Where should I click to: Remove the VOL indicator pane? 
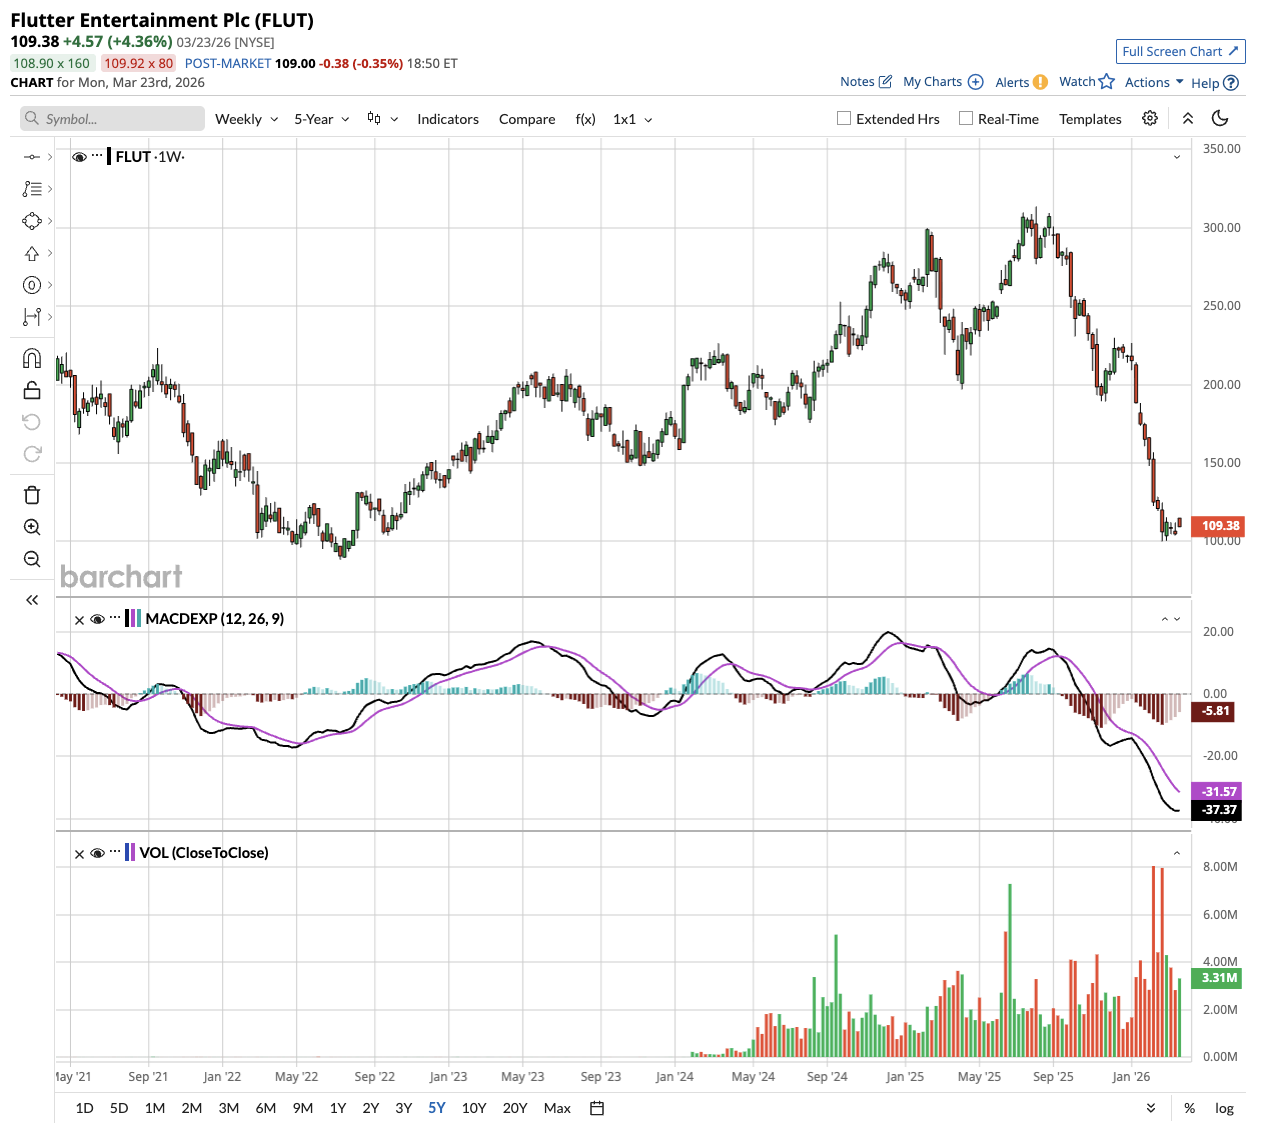80,854
